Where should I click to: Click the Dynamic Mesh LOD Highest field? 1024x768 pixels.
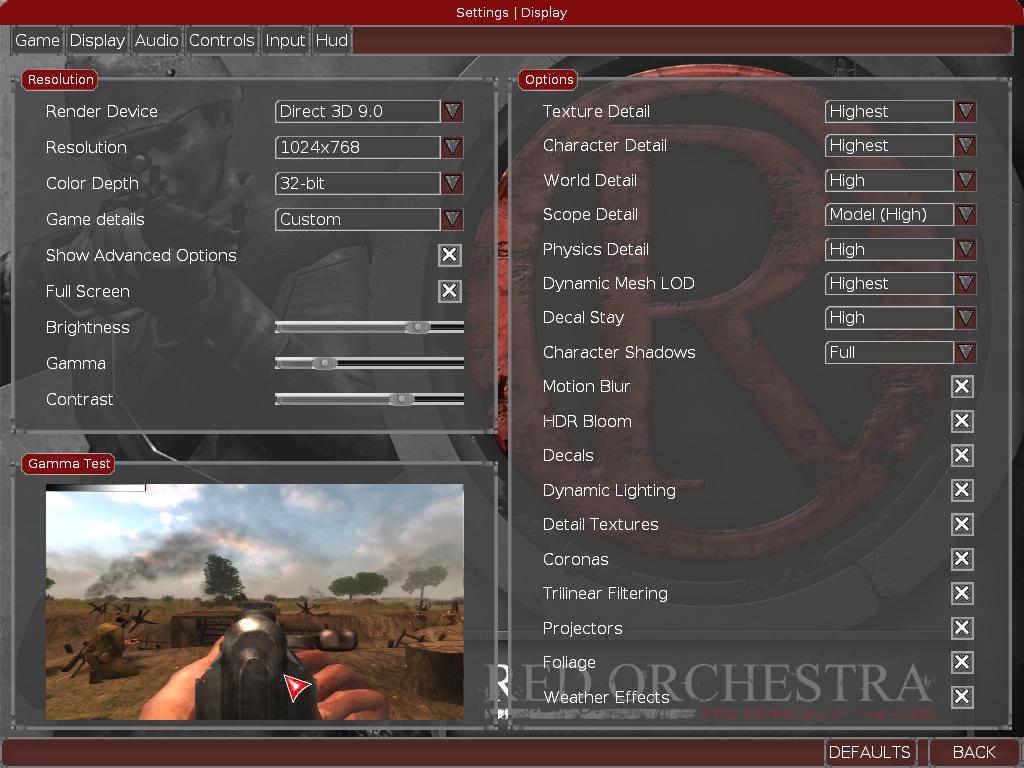tap(889, 283)
